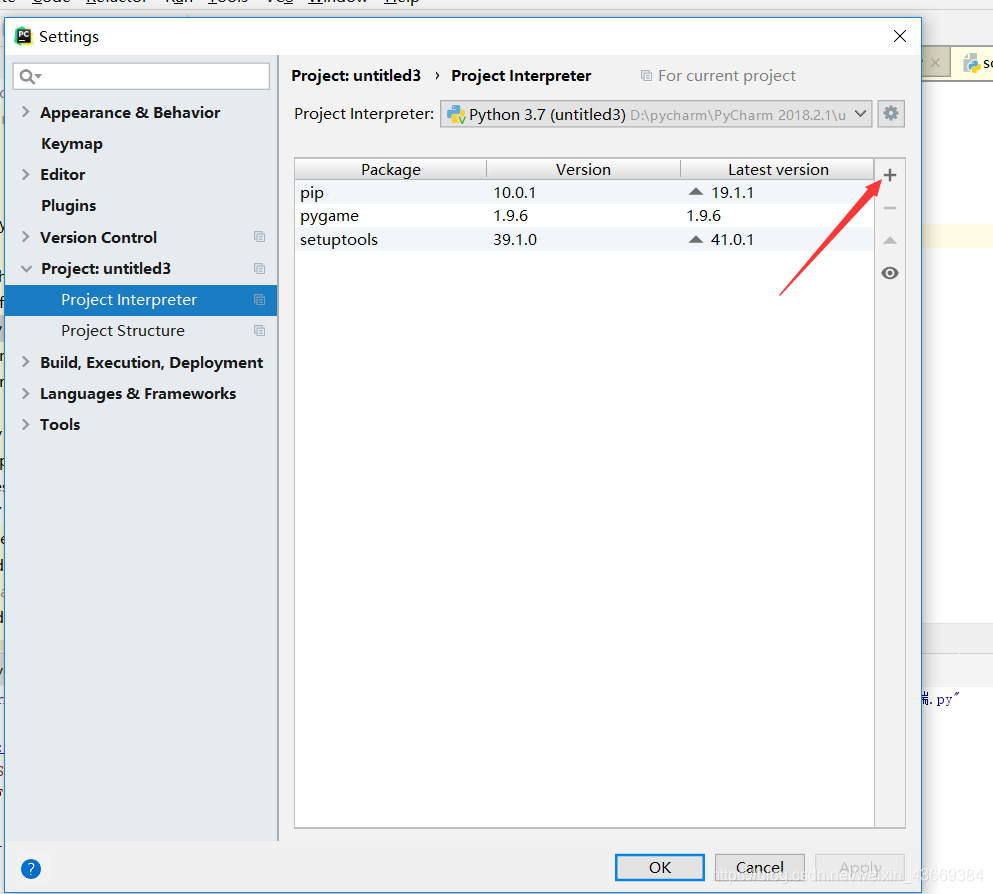The width and height of the screenshot is (993, 894).
Task: Click Python icon in interpreter dropdown
Action: [456, 115]
